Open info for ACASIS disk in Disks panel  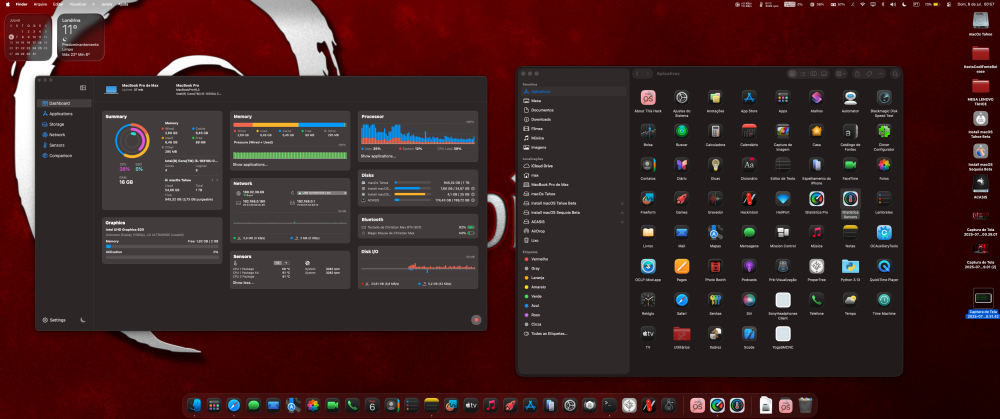[473, 200]
